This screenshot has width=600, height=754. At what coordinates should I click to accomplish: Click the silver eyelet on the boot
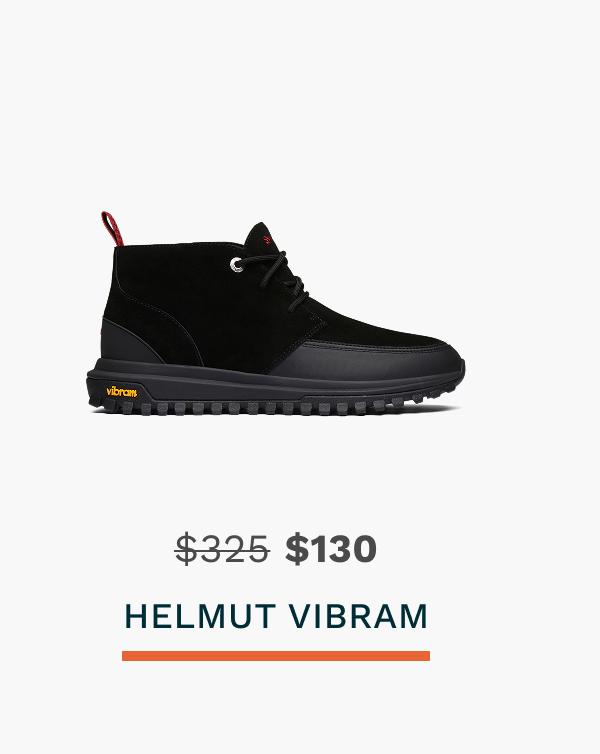tap(237, 264)
